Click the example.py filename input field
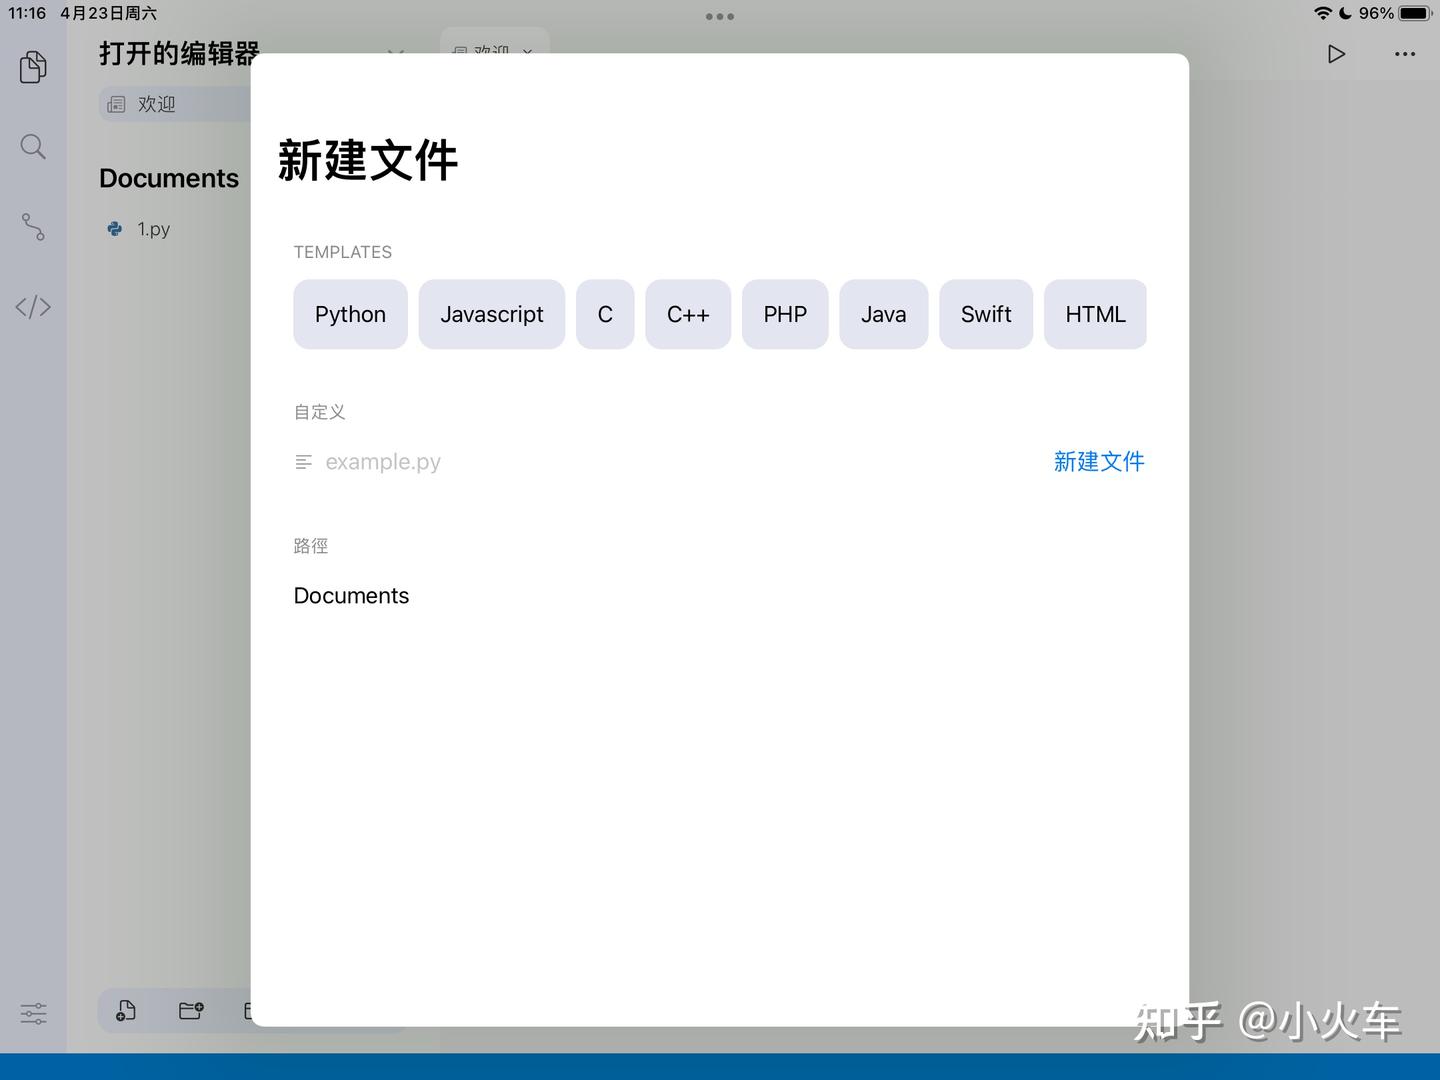This screenshot has width=1440, height=1080. (383, 461)
